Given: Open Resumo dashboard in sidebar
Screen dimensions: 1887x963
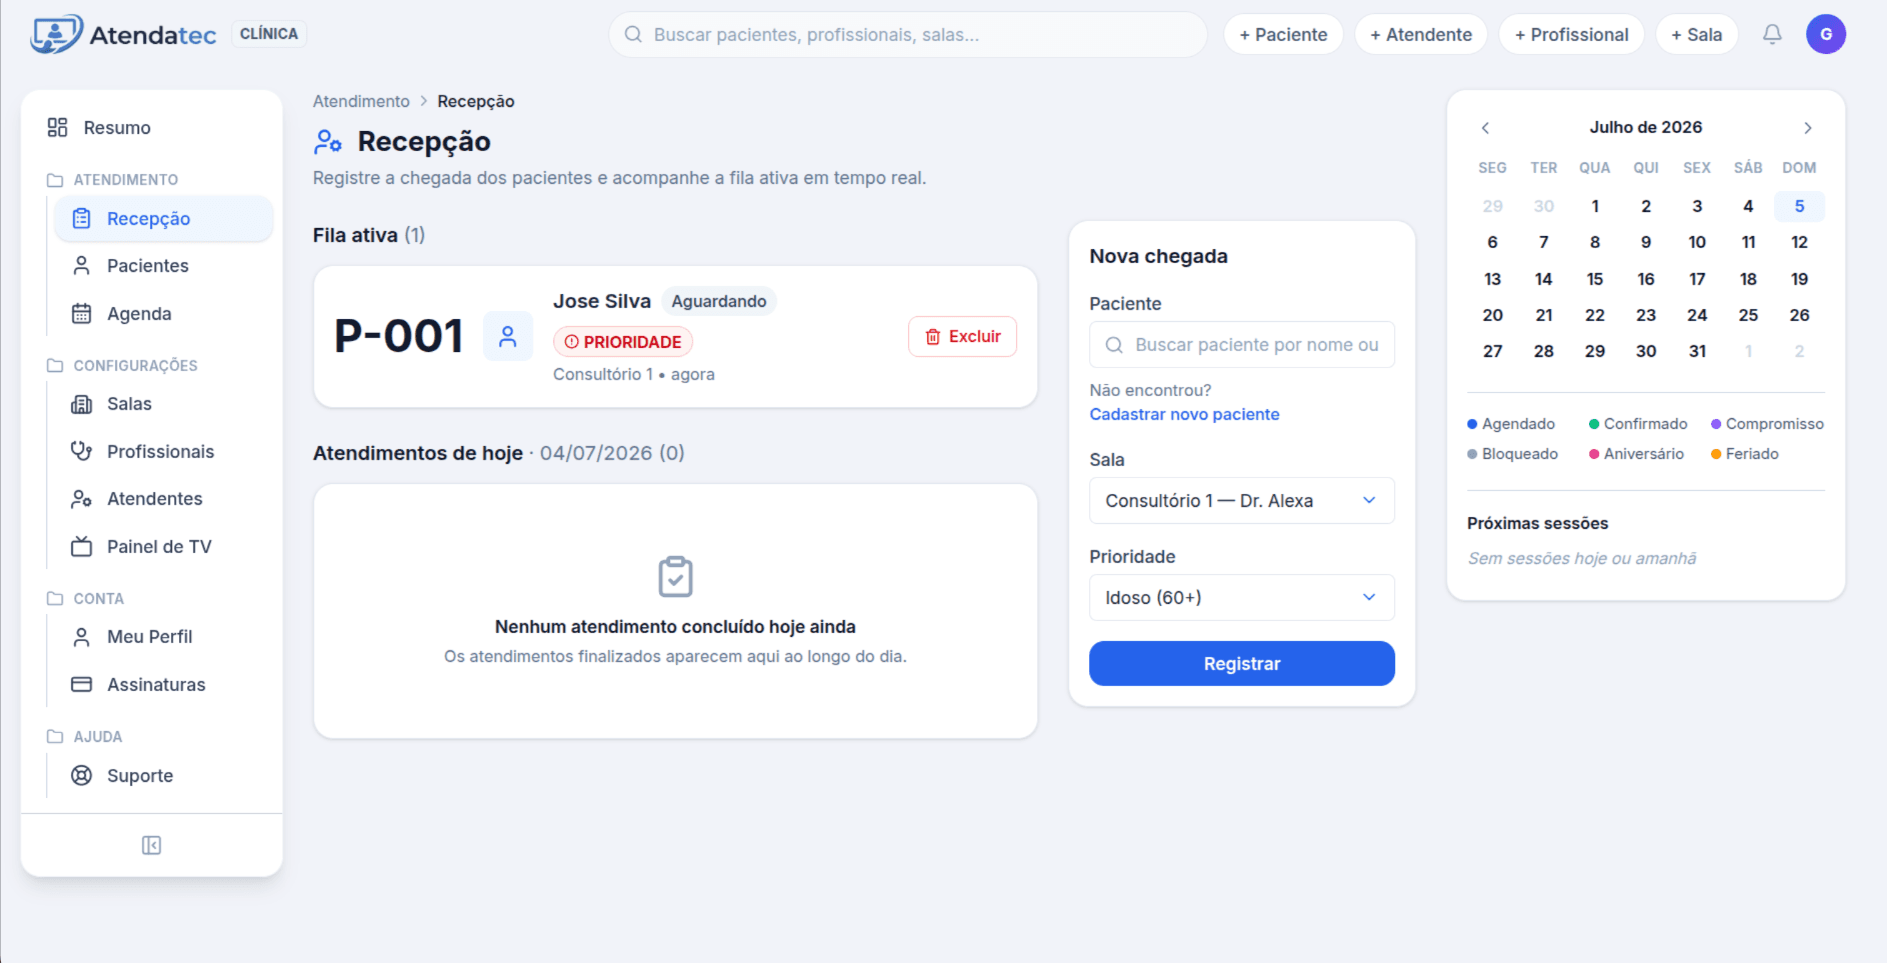Looking at the screenshot, I should click(152, 128).
